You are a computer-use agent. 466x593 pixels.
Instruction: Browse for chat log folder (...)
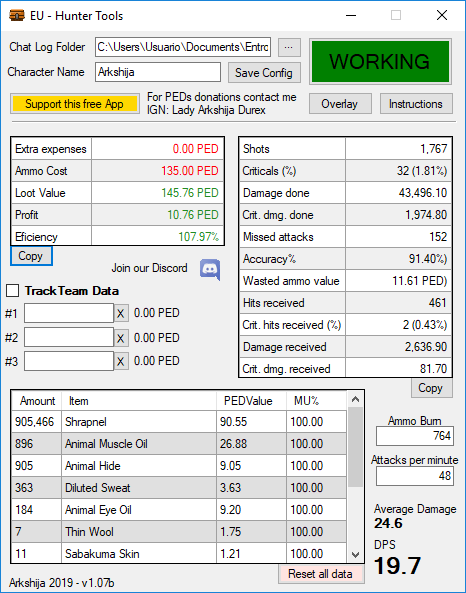[x=289, y=47]
